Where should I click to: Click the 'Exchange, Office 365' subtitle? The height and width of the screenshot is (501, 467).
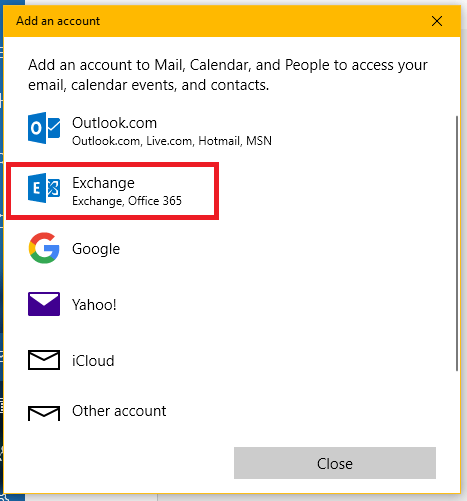pos(127,201)
